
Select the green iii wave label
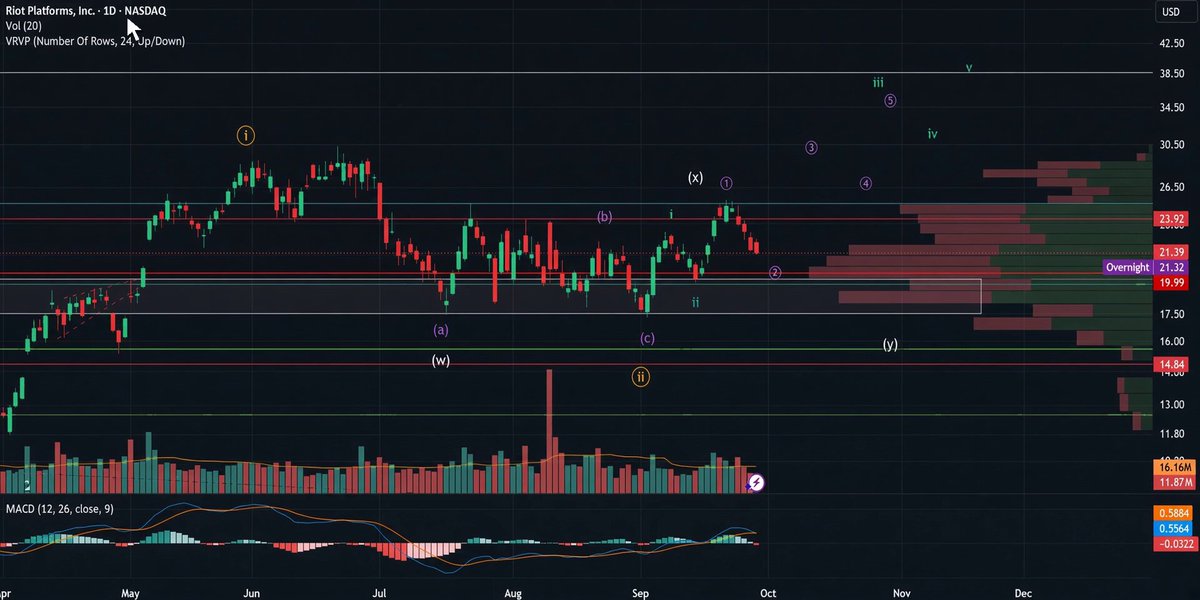point(878,82)
